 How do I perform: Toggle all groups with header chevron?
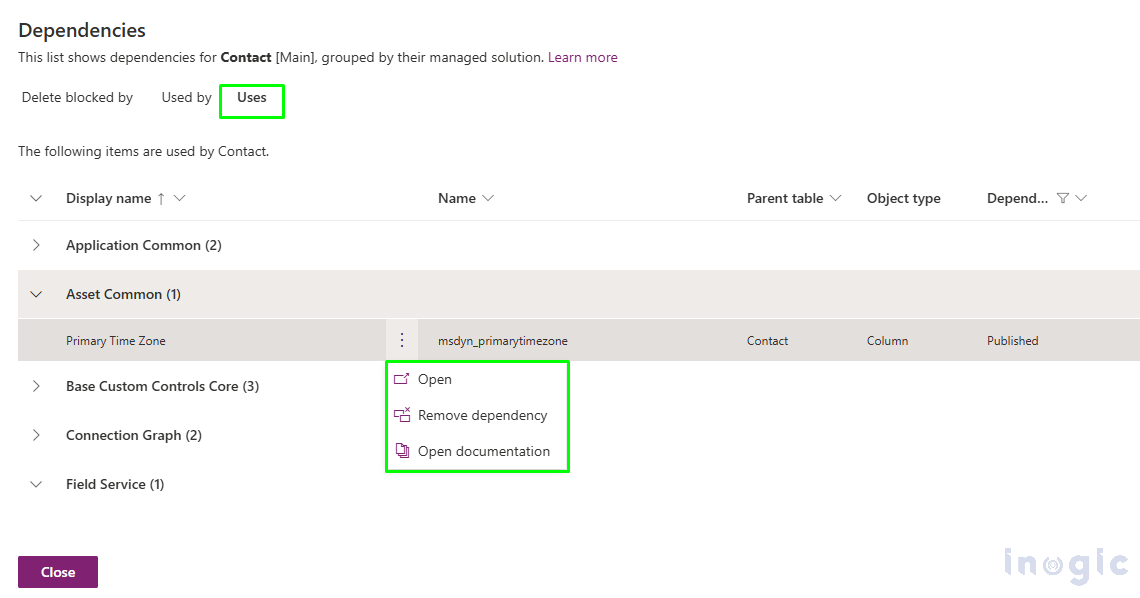(x=37, y=198)
